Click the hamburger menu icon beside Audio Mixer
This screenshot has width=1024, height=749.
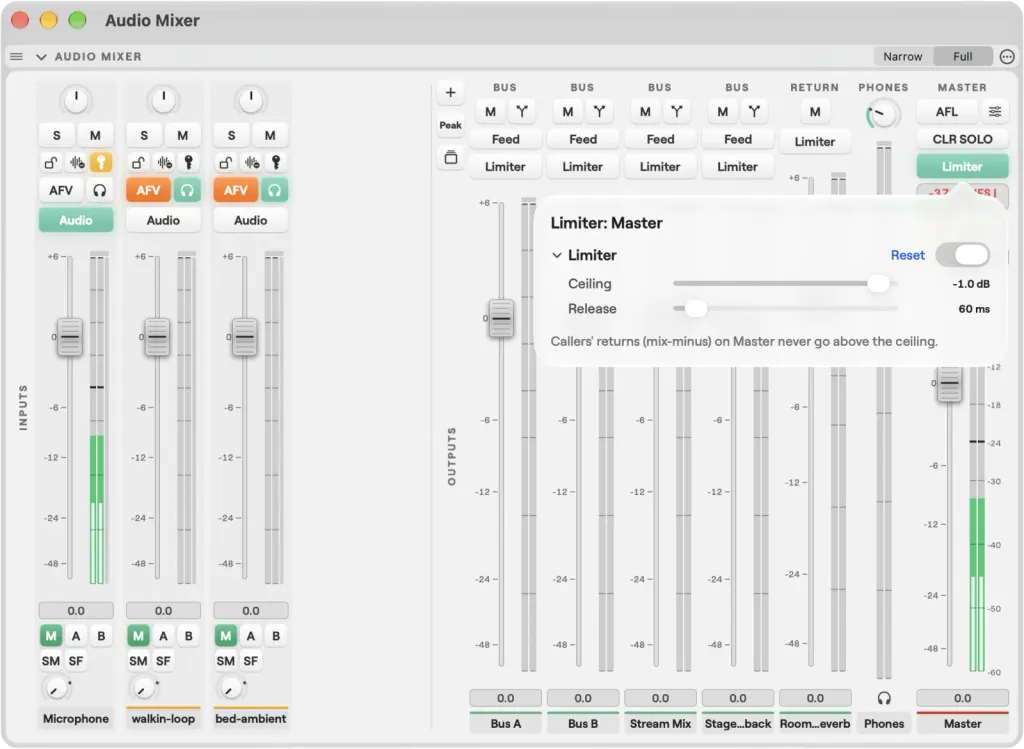click(16, 57)
